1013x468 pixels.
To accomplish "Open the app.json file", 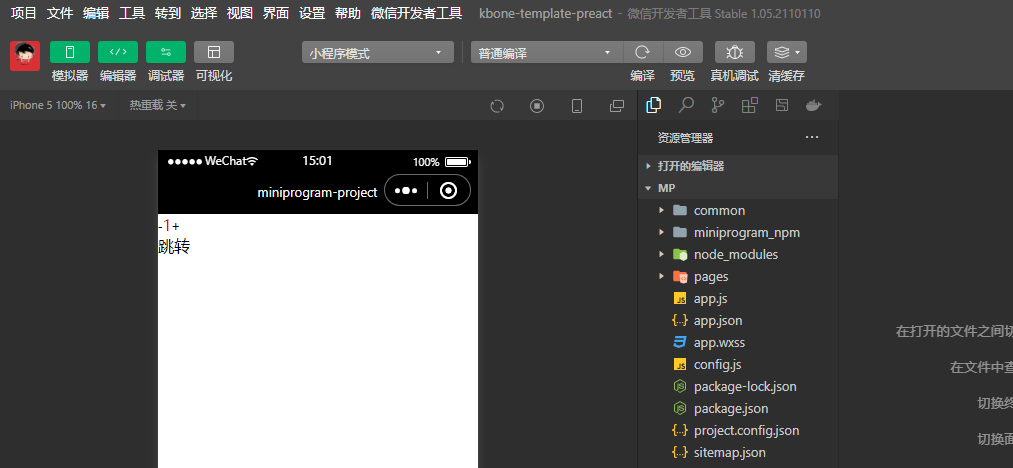I will pyautogui.click(x=738, y=321).
